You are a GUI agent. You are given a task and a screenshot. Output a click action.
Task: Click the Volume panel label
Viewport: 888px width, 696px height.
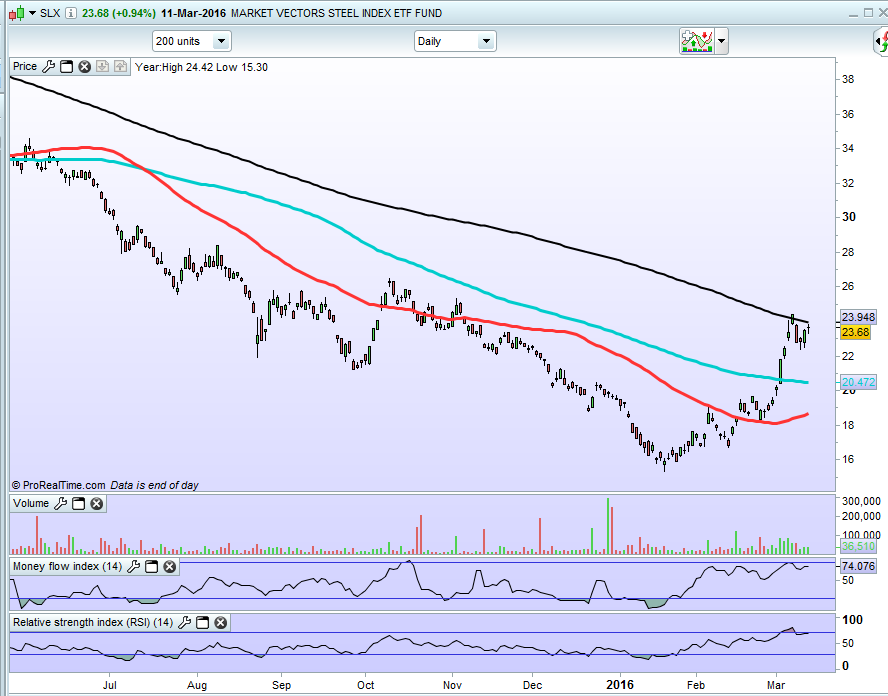coord(31,503)
